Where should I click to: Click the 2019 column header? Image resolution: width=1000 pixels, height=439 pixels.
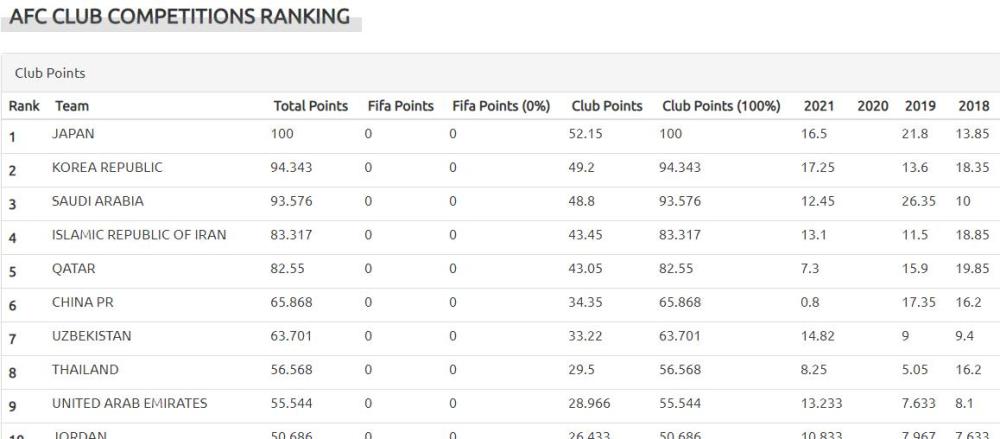coord(920,106)
